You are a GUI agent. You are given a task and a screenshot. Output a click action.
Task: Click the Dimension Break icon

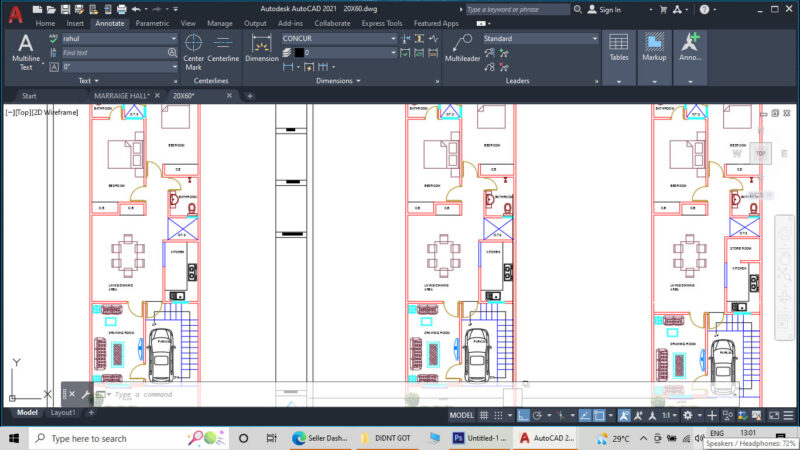tap(406, 38)
